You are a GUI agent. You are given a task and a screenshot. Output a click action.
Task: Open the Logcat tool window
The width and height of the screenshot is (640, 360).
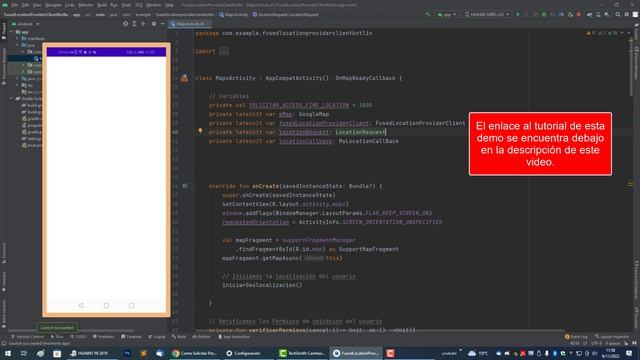[x=157, y=337]
